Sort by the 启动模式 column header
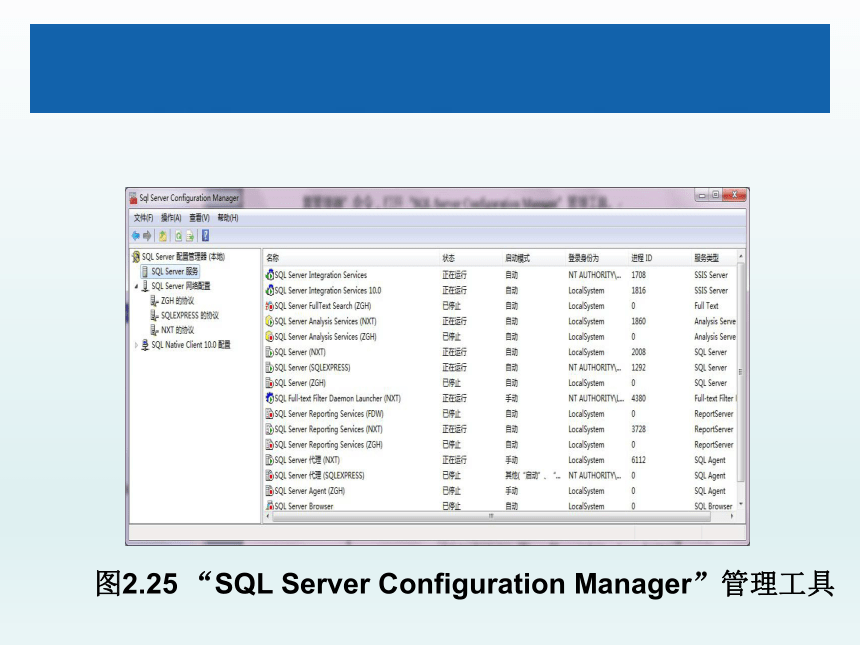This screenshot has width=860, height=645. 534,258
